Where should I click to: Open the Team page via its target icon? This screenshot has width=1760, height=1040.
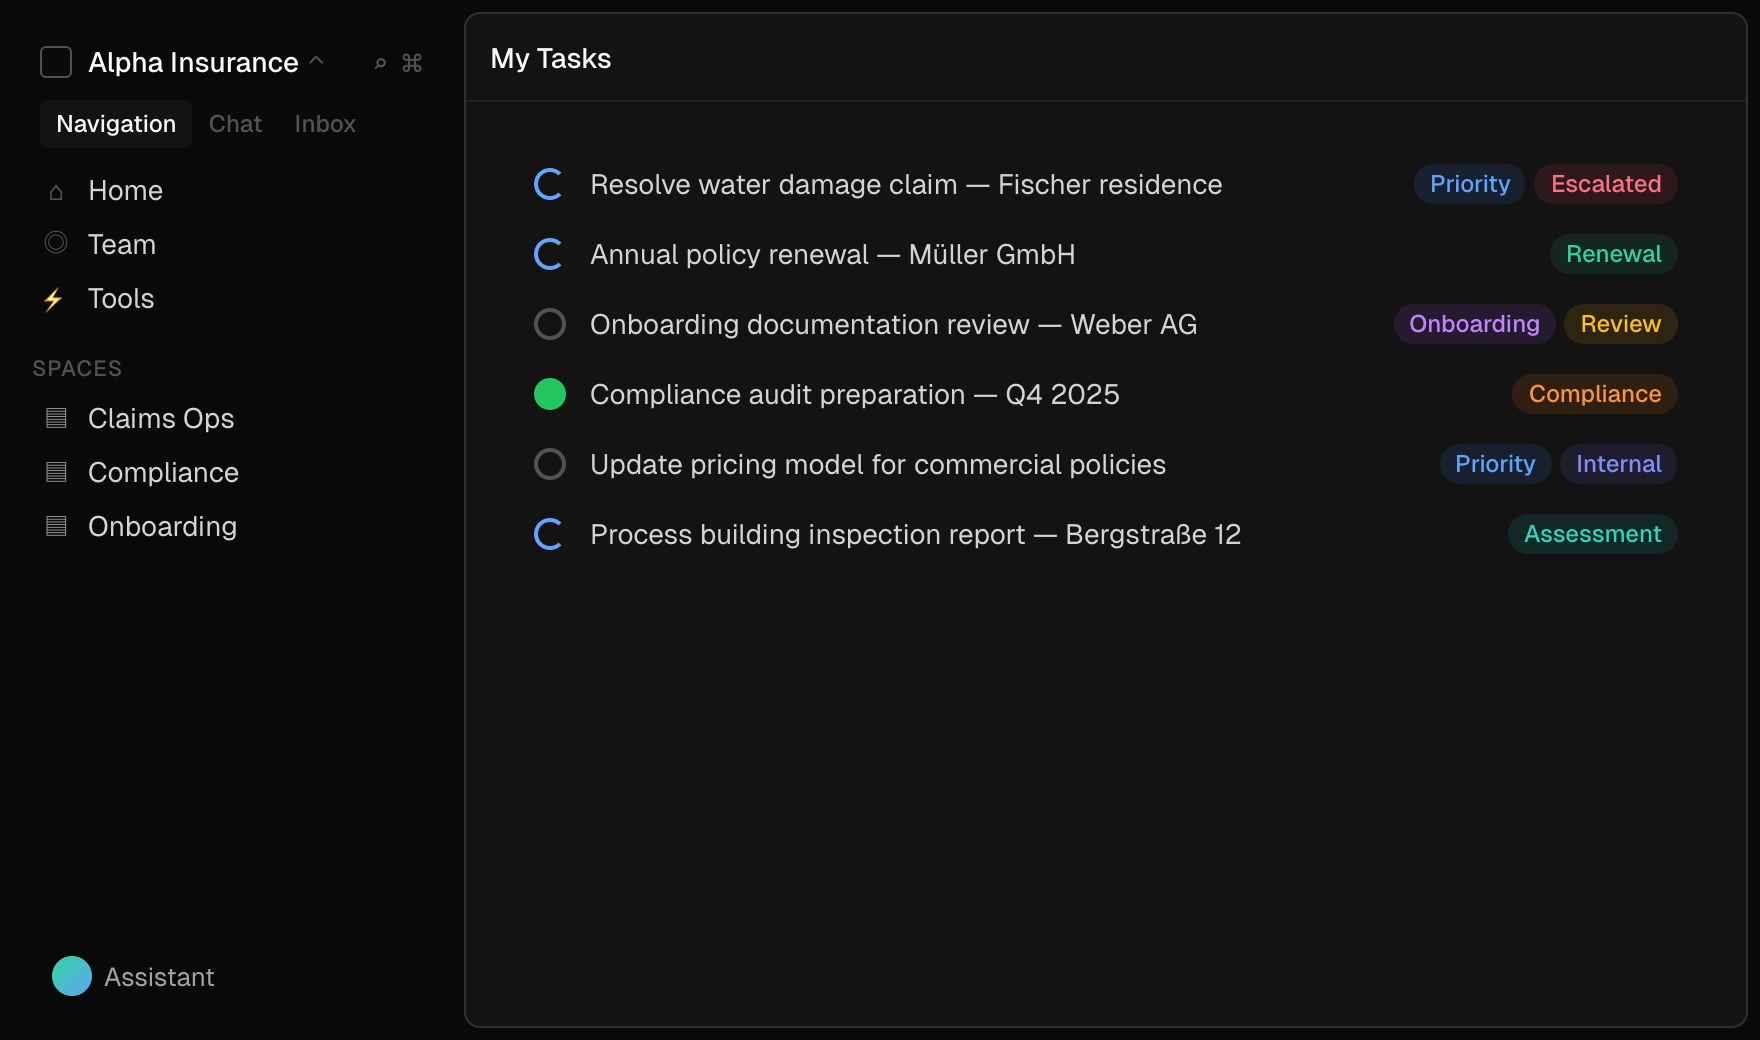tap(56, 243)
